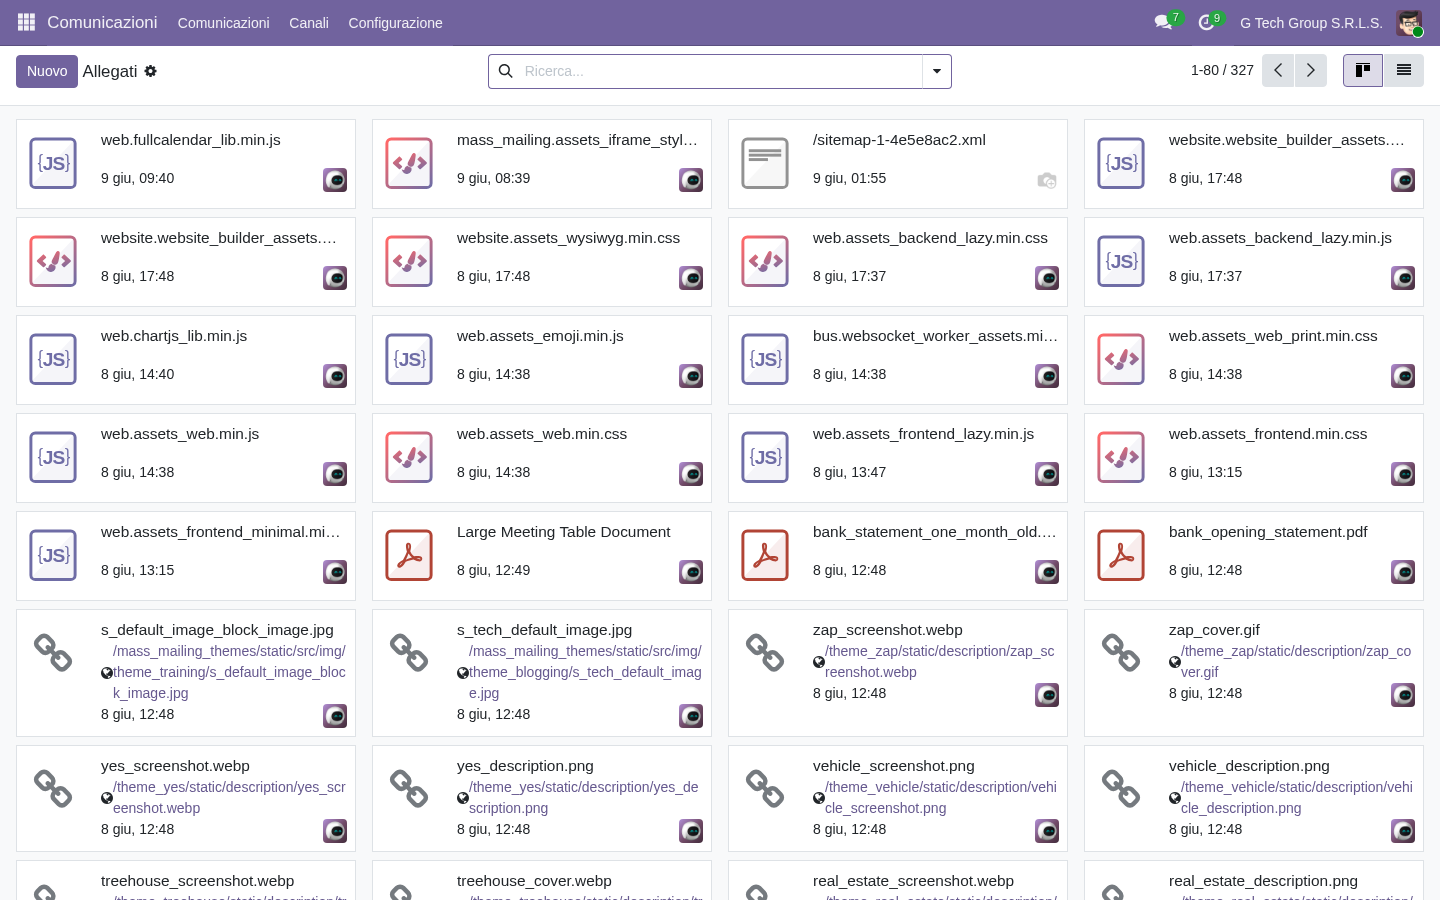Open real_estate_description.png card title
Image resolution: width=1440 pixels, height=900 pixels.
click(x=1263, y=881)
